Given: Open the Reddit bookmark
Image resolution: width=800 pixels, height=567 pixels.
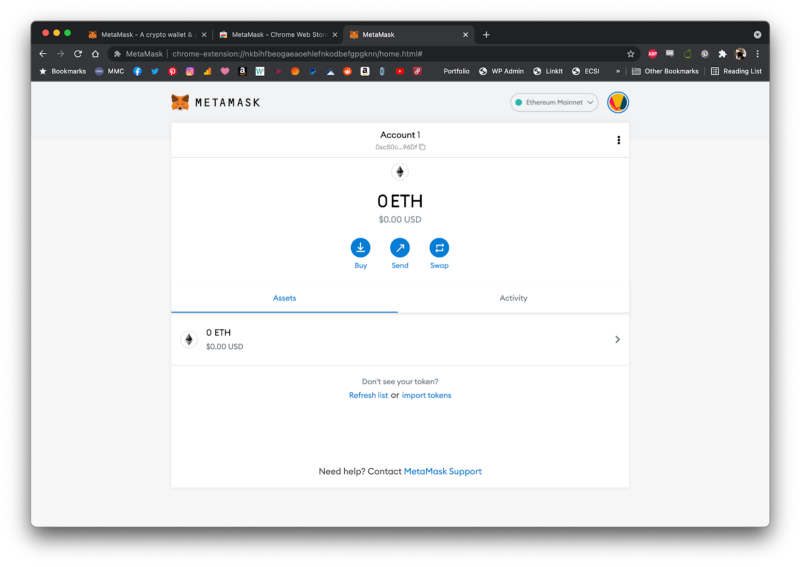Looking at the screenshot, I should (347, 71).
